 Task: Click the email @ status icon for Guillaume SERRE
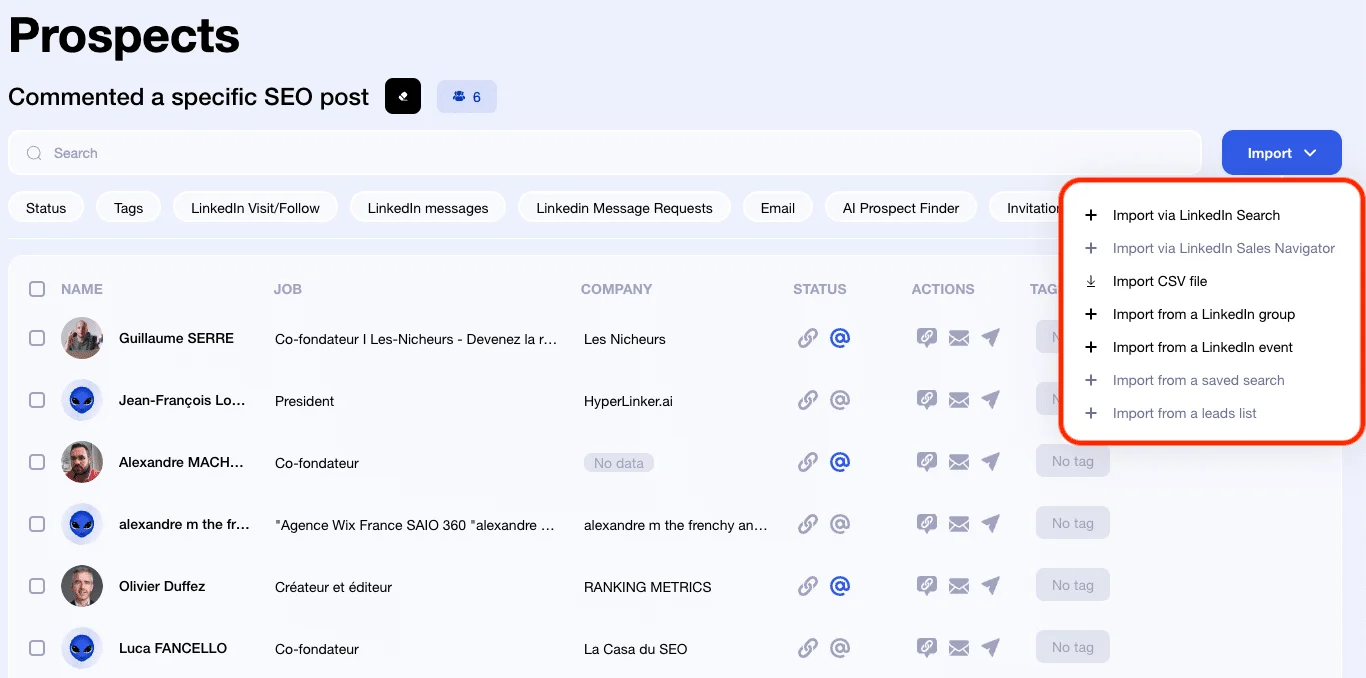[x=840, y=338]
